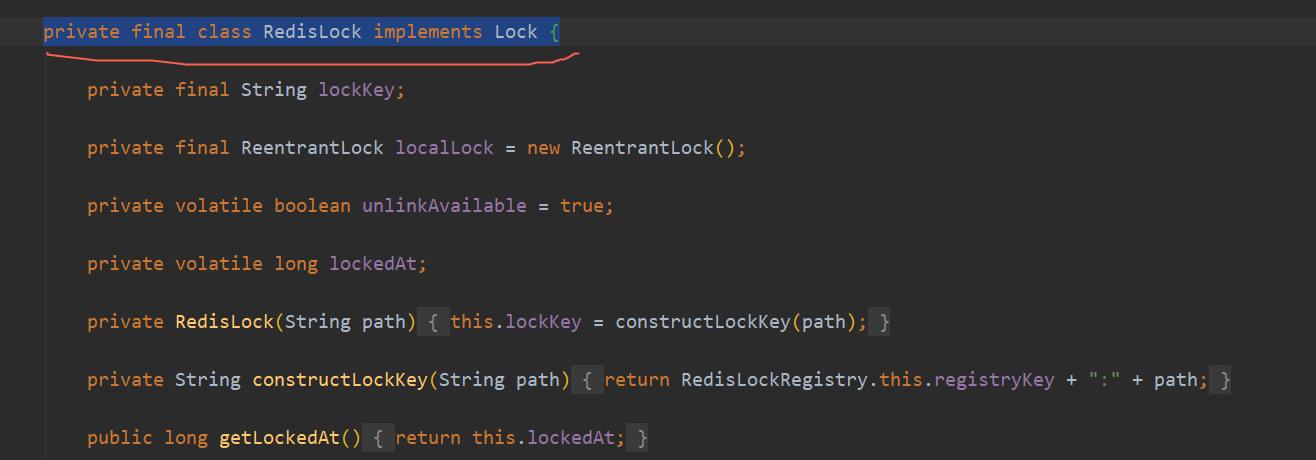Click the localLock field name
Image resolution: width=1316 pixels, height=460 pixels.
(444, 148)
